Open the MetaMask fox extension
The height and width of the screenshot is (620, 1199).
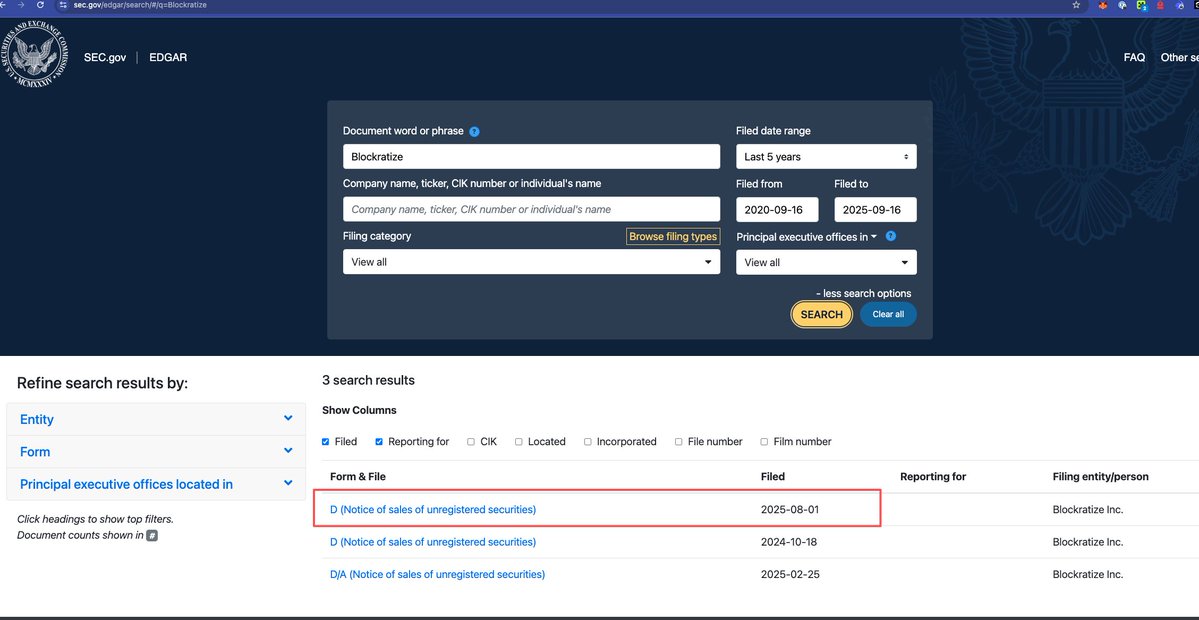tap(1103, 5)
